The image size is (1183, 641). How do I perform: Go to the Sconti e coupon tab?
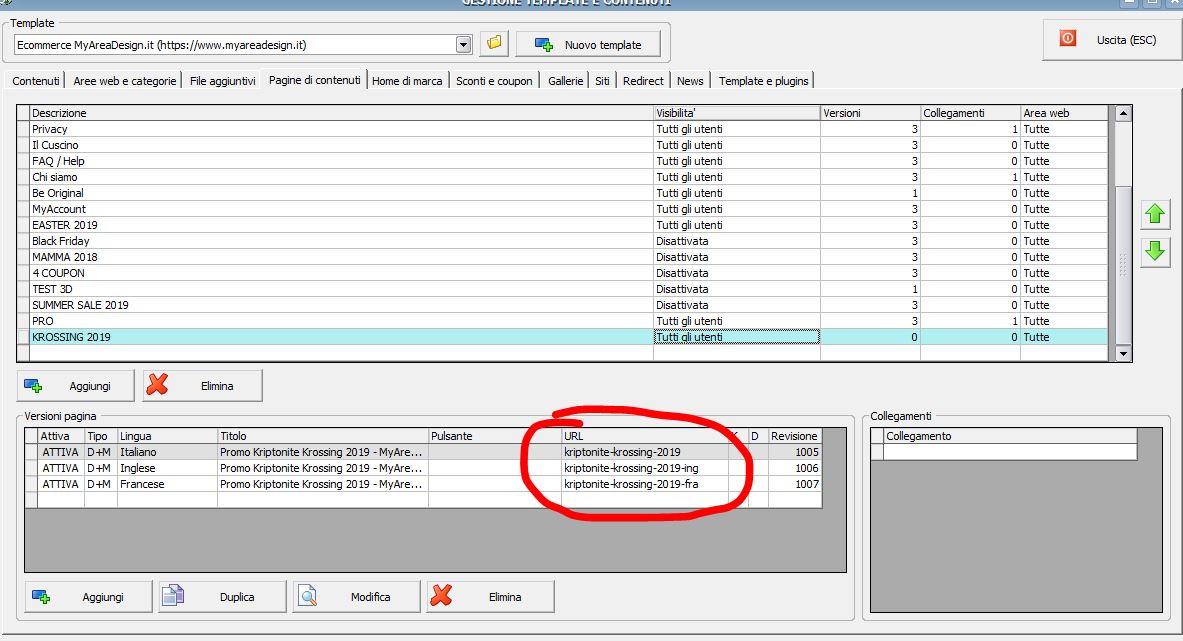click(494, 81)
